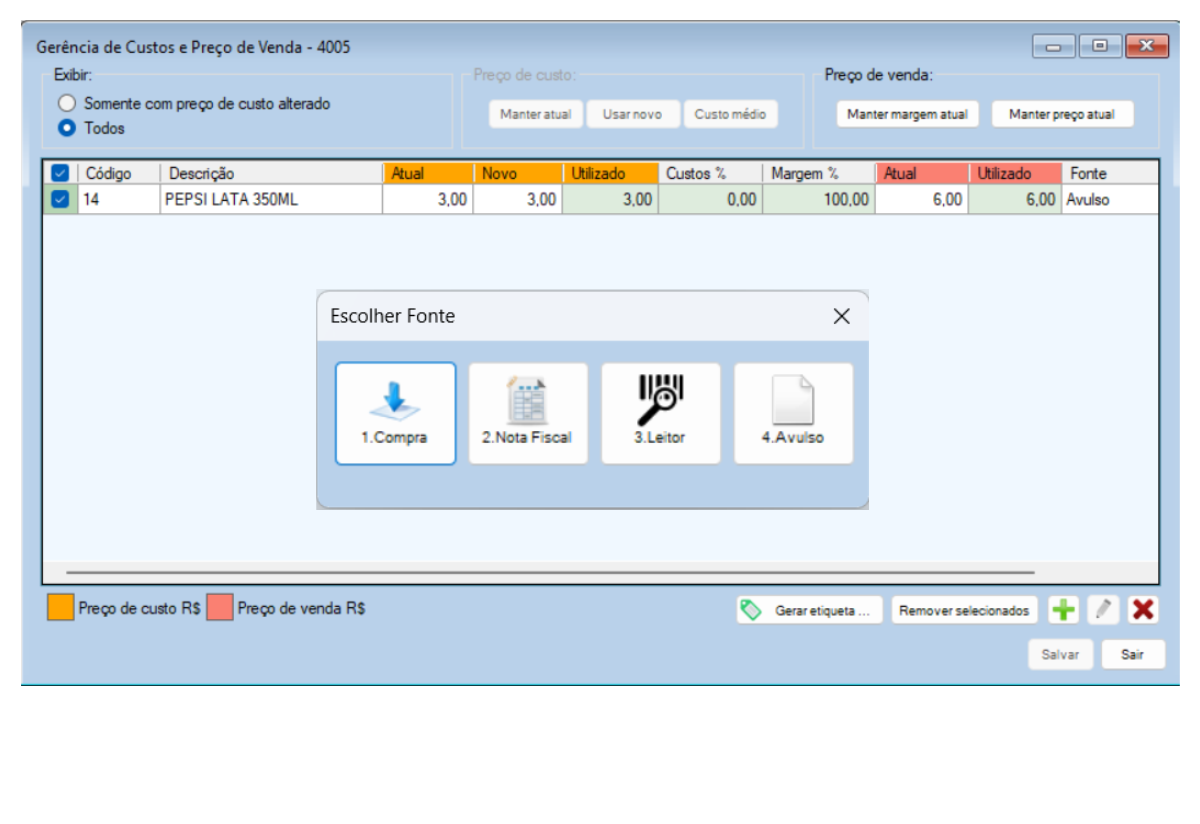
Task: Click the Sair button
Action: [x=1132, y=655]
